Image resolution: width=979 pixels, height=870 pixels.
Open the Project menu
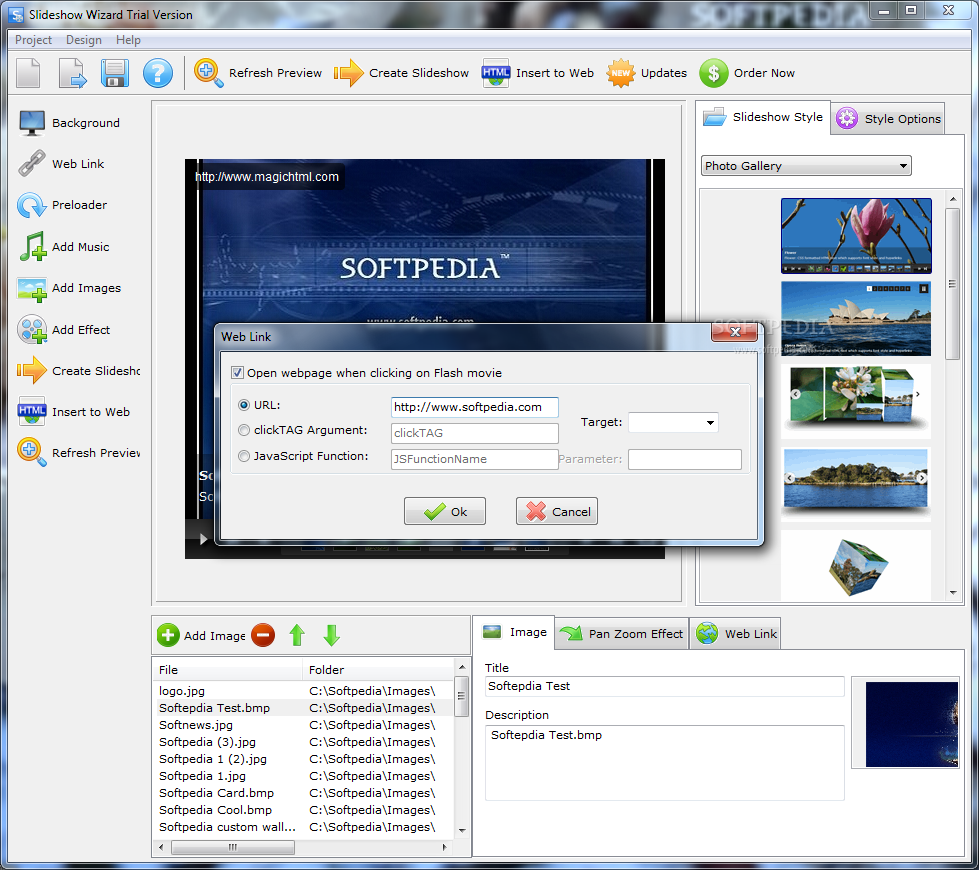pos(33,40)
